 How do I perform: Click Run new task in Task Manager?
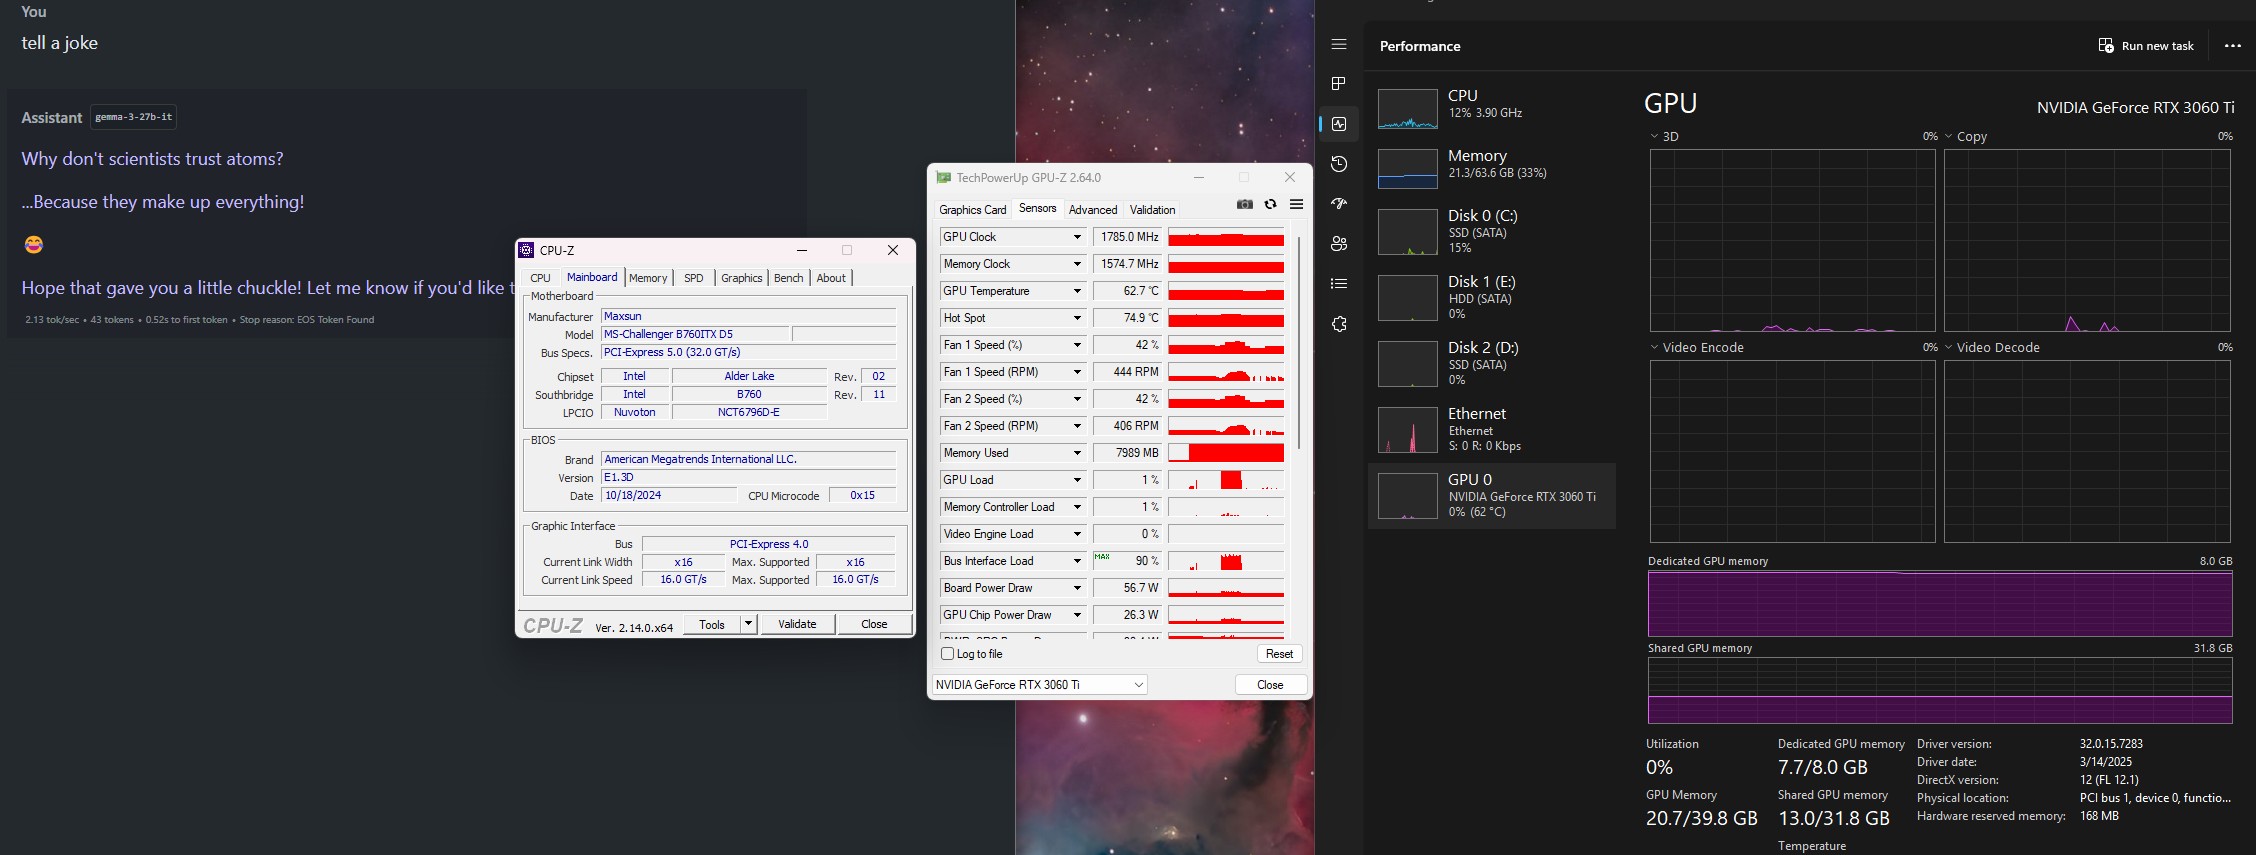click(2146, 46)
